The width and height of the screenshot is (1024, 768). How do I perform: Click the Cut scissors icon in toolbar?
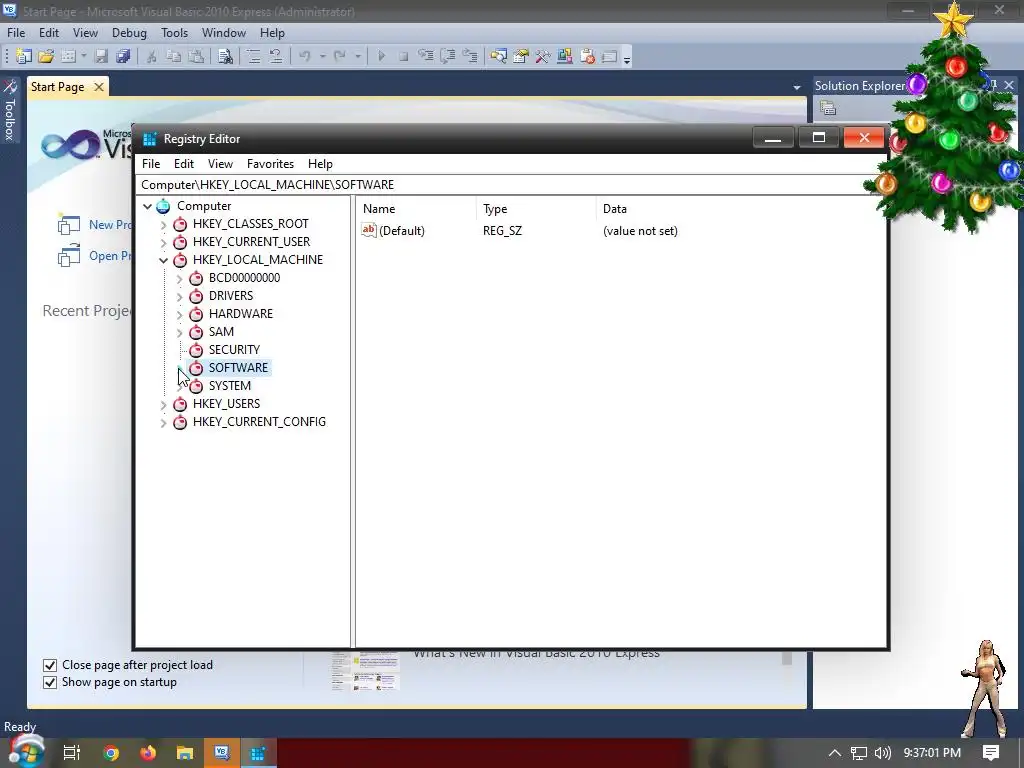(x=151, y=57)
